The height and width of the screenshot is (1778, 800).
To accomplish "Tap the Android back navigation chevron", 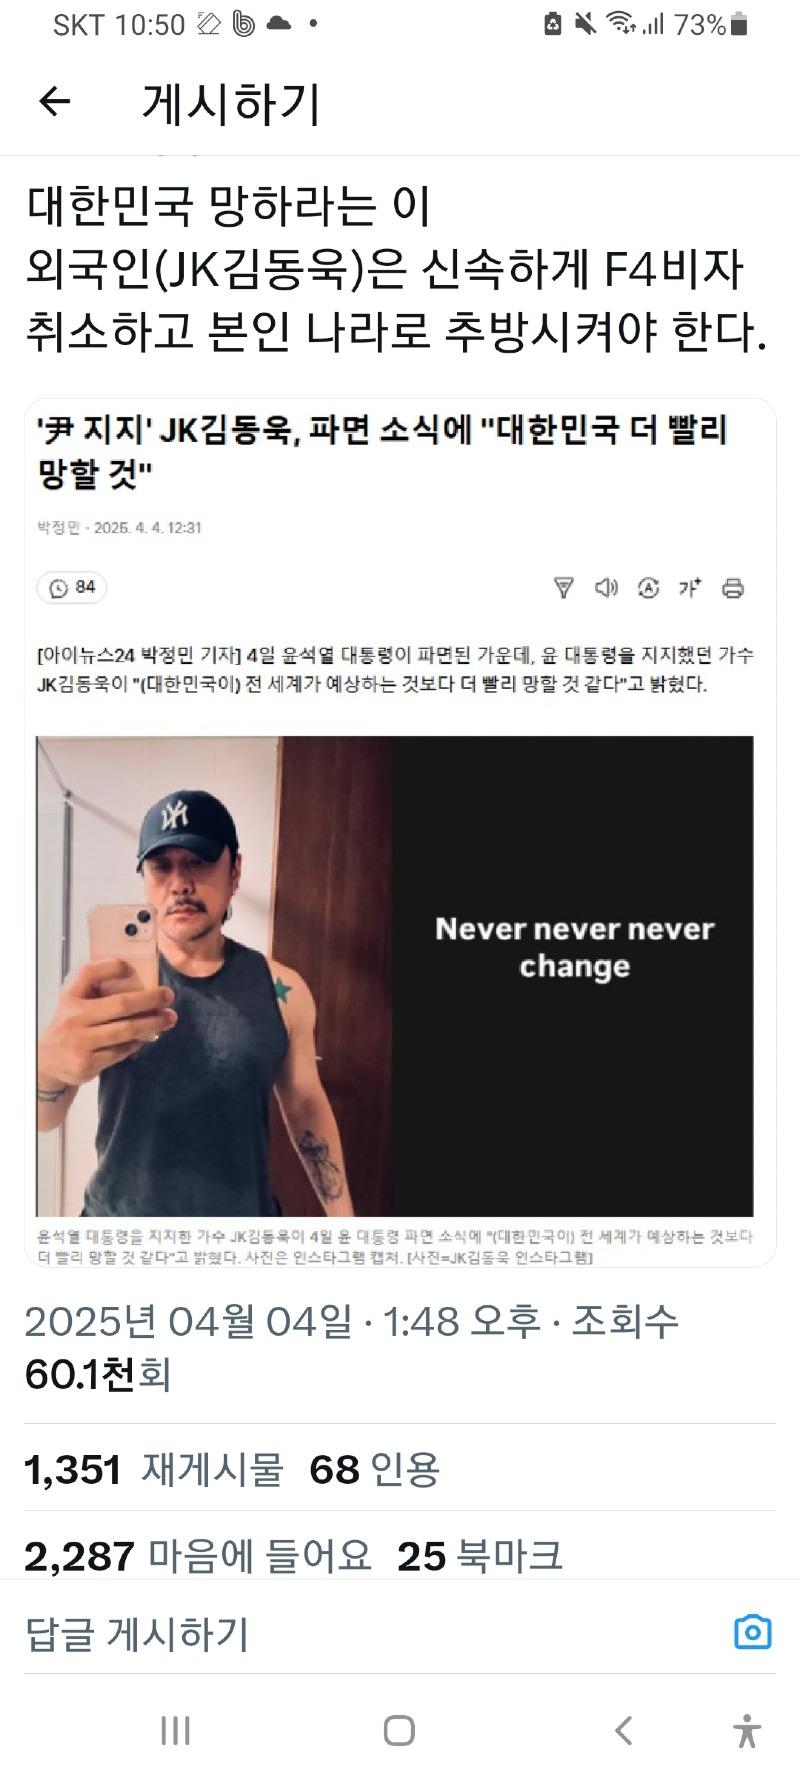I will pos(623,1730).
